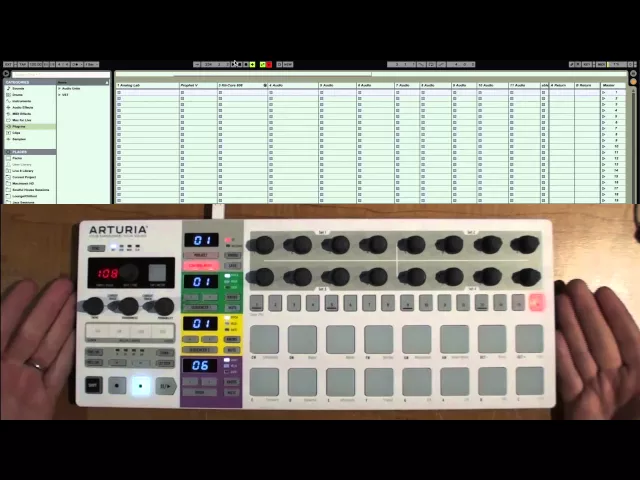The height and width of the screenshot is (480, 640).
Task: Unfold the Rit-Core 808 track button
Action: click(x=265, y=85)
